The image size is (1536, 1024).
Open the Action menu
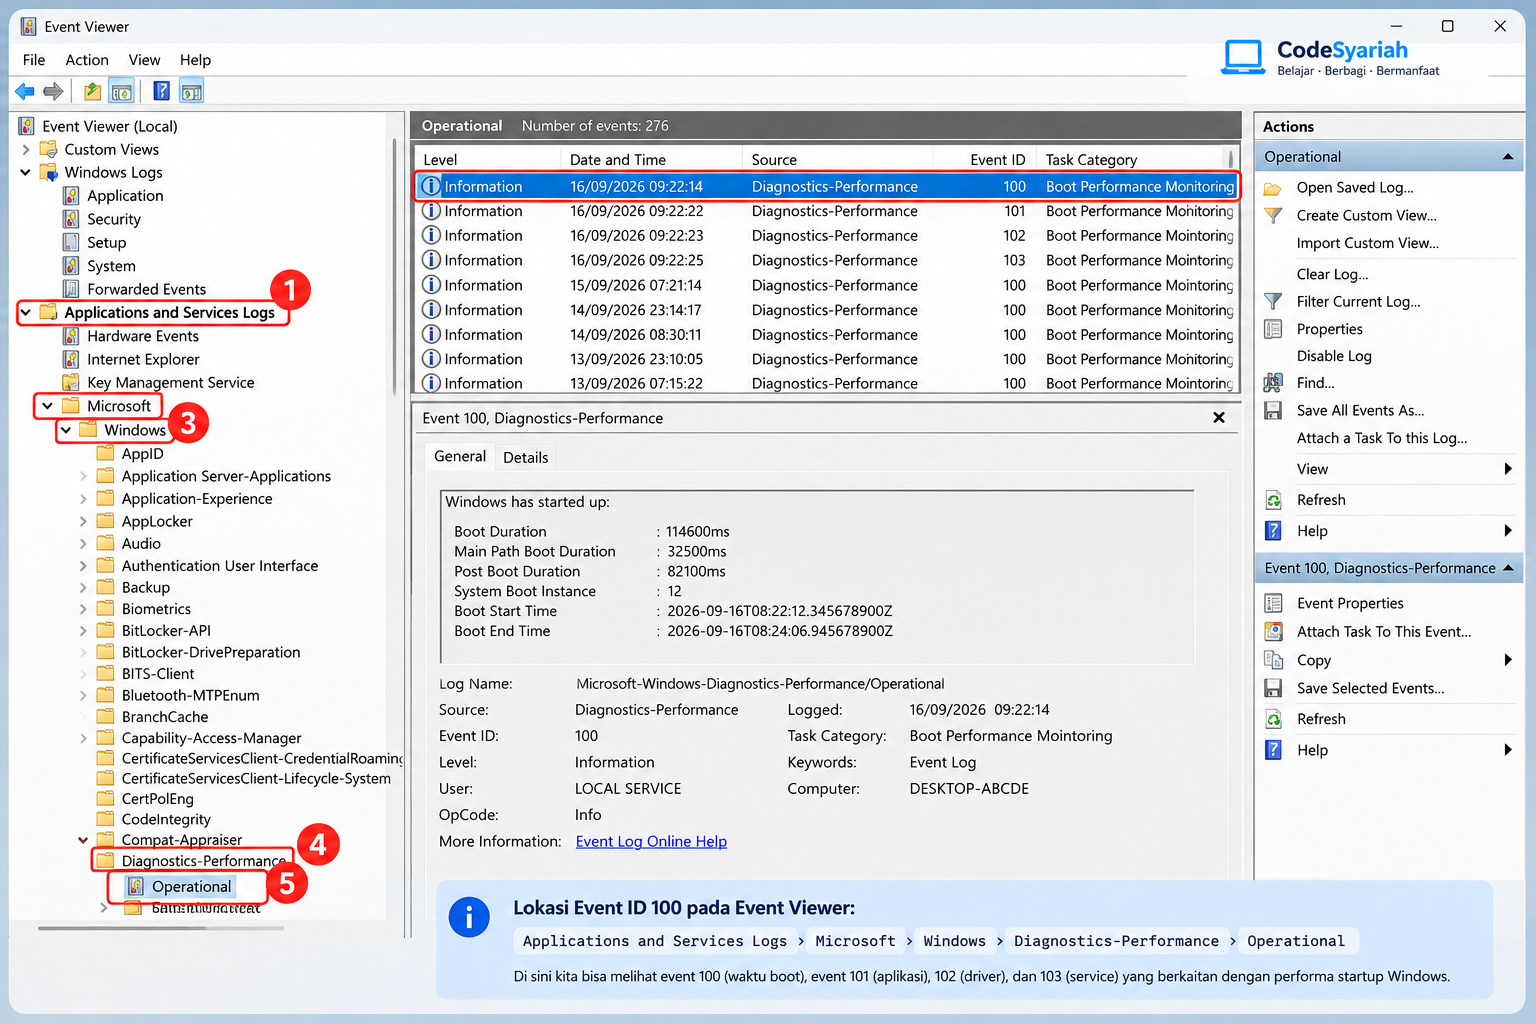pyautogui.click(x=87, y=60)
